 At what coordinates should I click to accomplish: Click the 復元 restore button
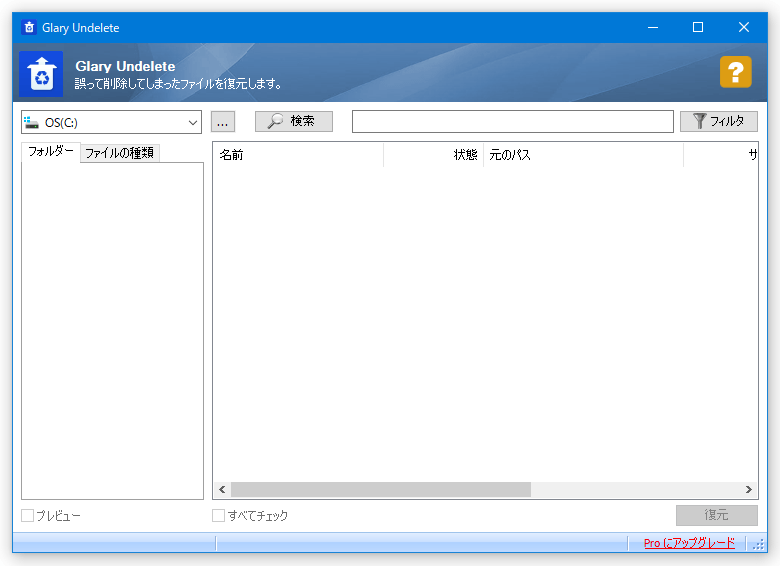716,515
